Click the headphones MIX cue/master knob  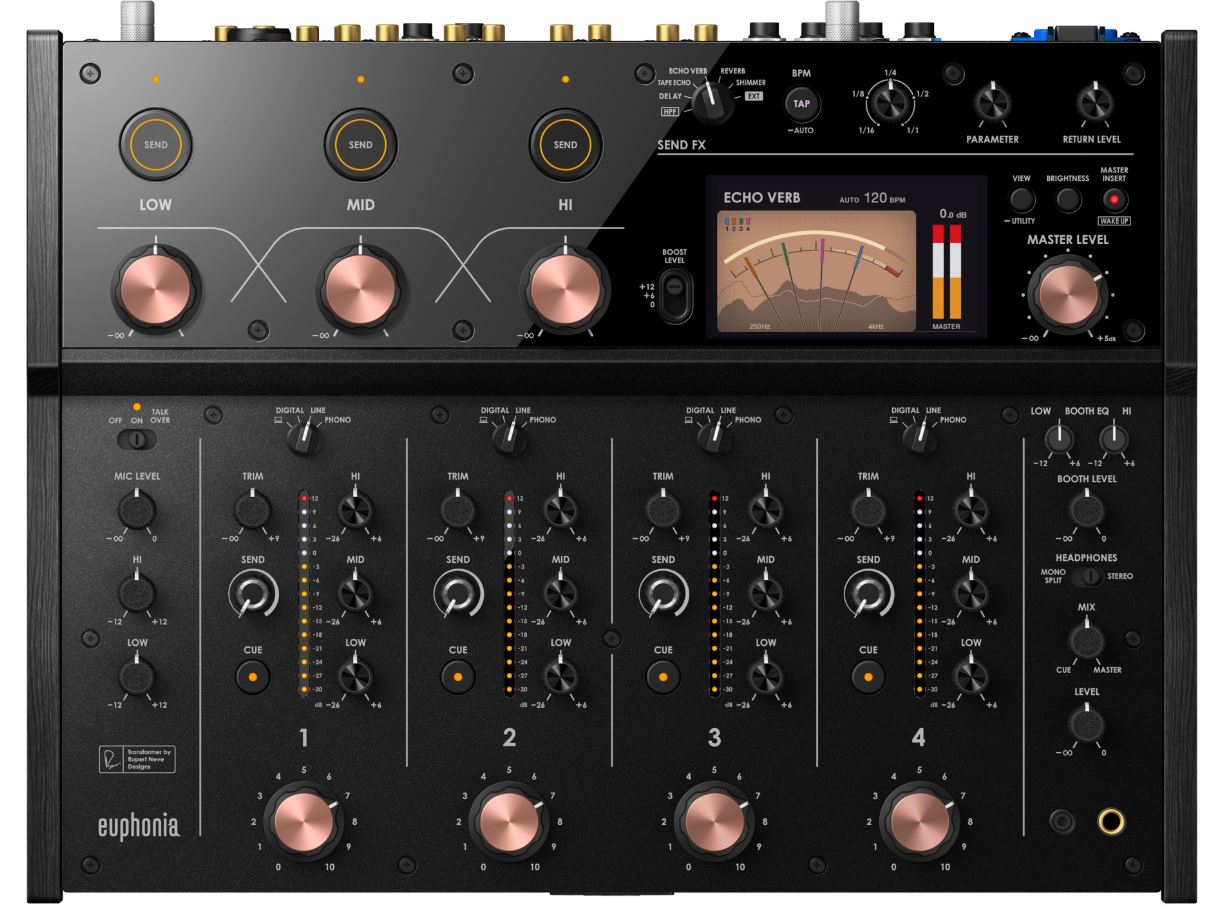click(1085, 639)
